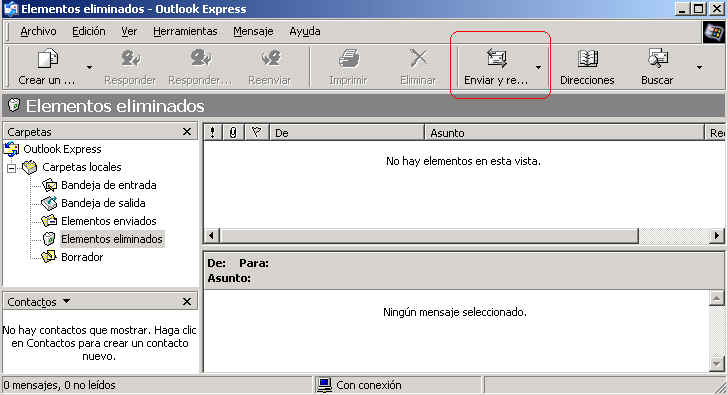This screenshot has height=395, width=728.
Task: Click 'Ningún mensaje seleccionado.' text
Action: coord(455,312)
